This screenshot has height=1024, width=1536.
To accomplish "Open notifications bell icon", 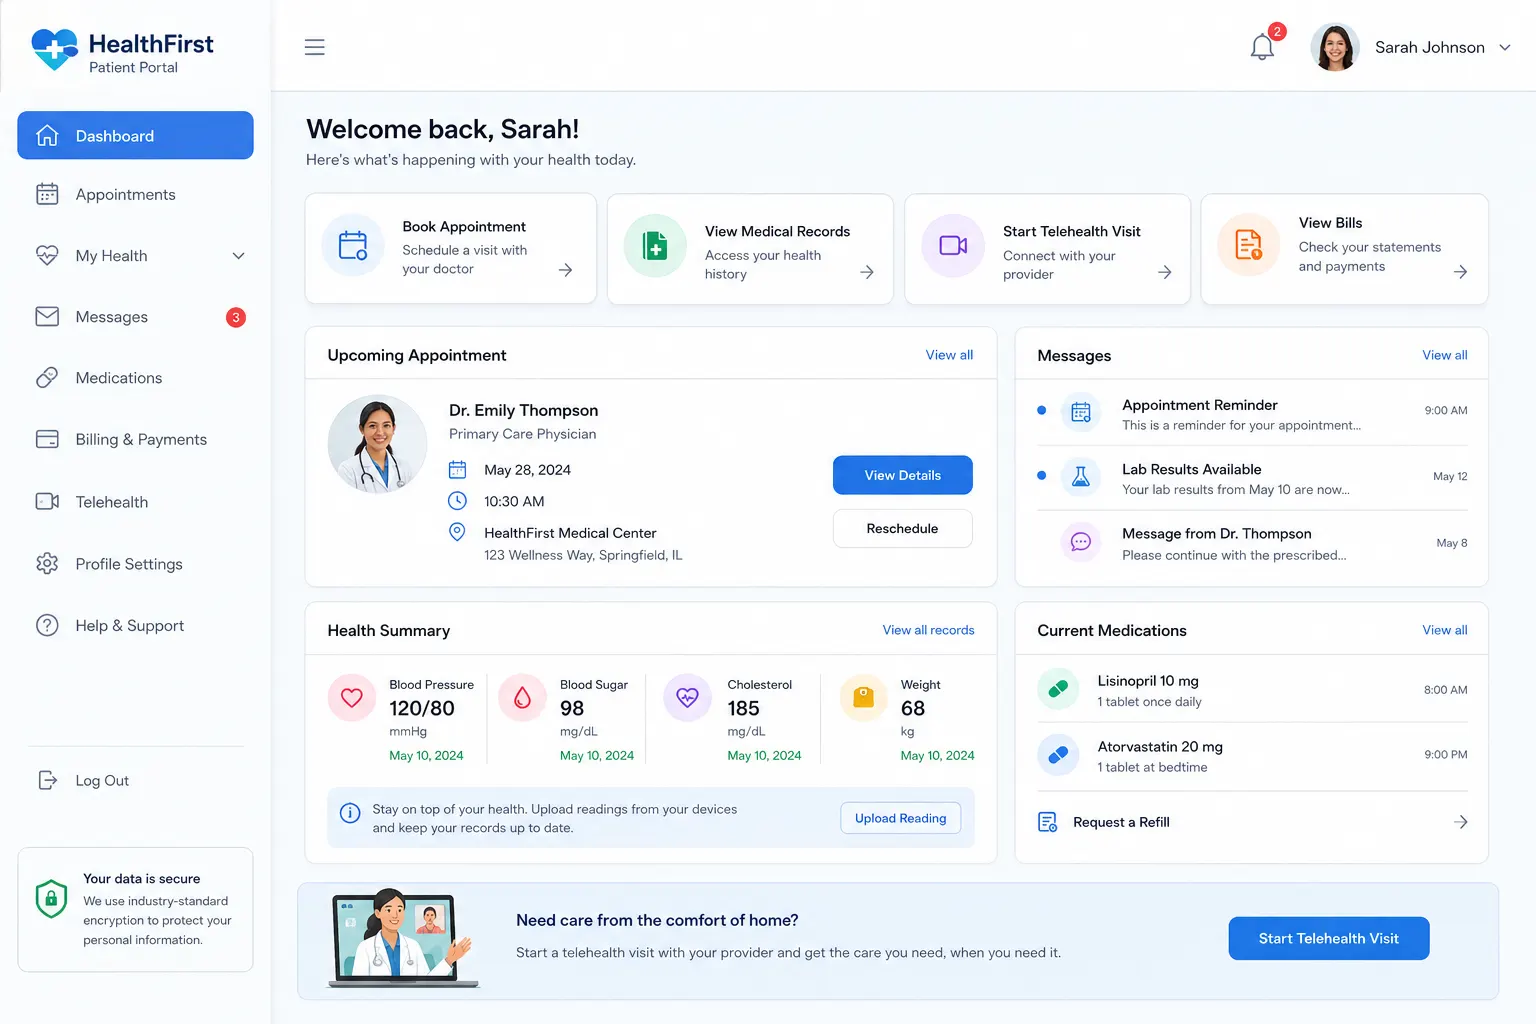I will click(1262, 47).
